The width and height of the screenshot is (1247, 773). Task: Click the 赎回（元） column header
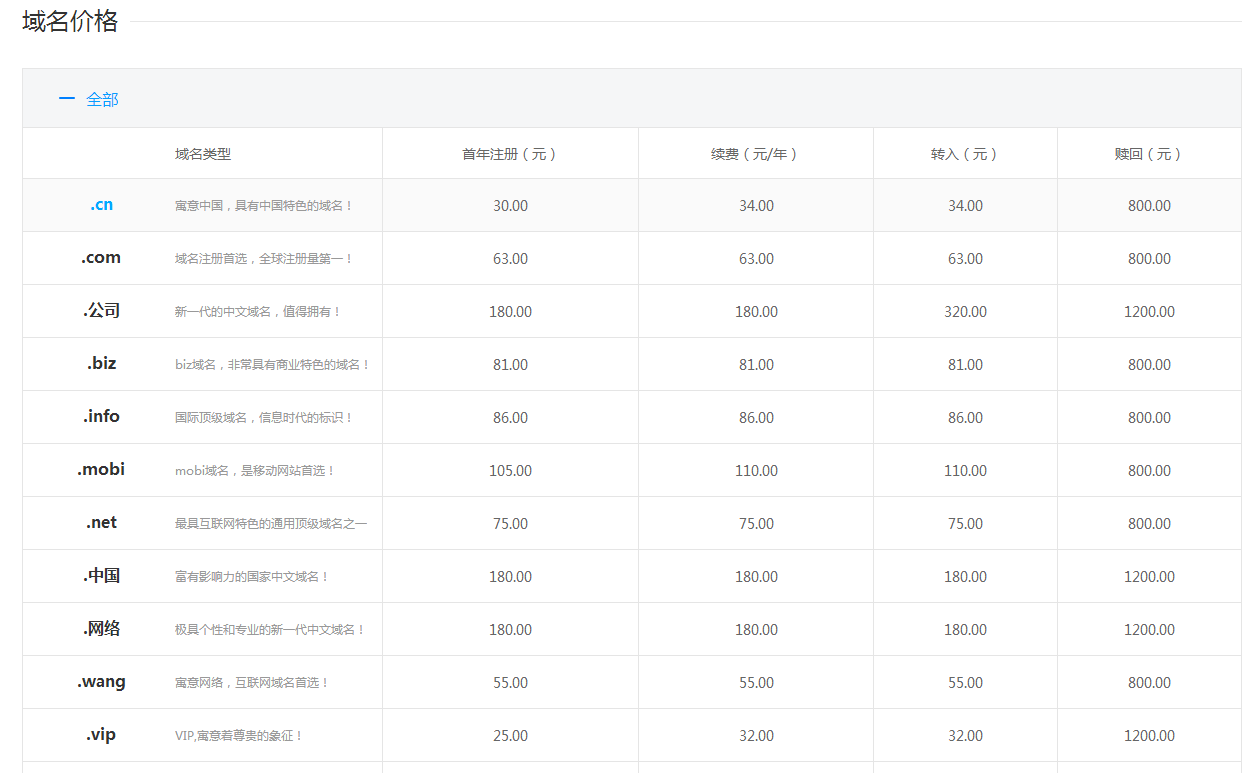tap(1149, 154)
